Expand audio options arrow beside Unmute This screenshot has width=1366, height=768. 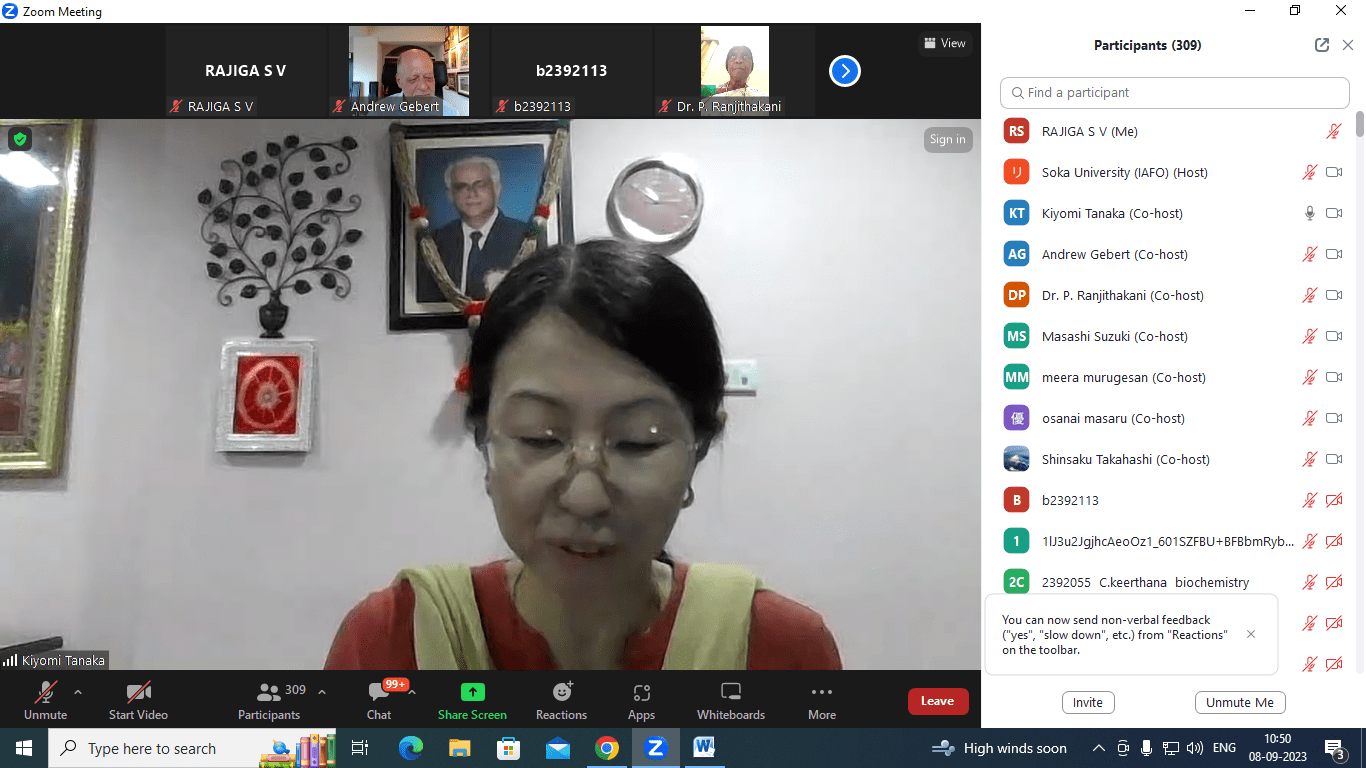[78, 691]
